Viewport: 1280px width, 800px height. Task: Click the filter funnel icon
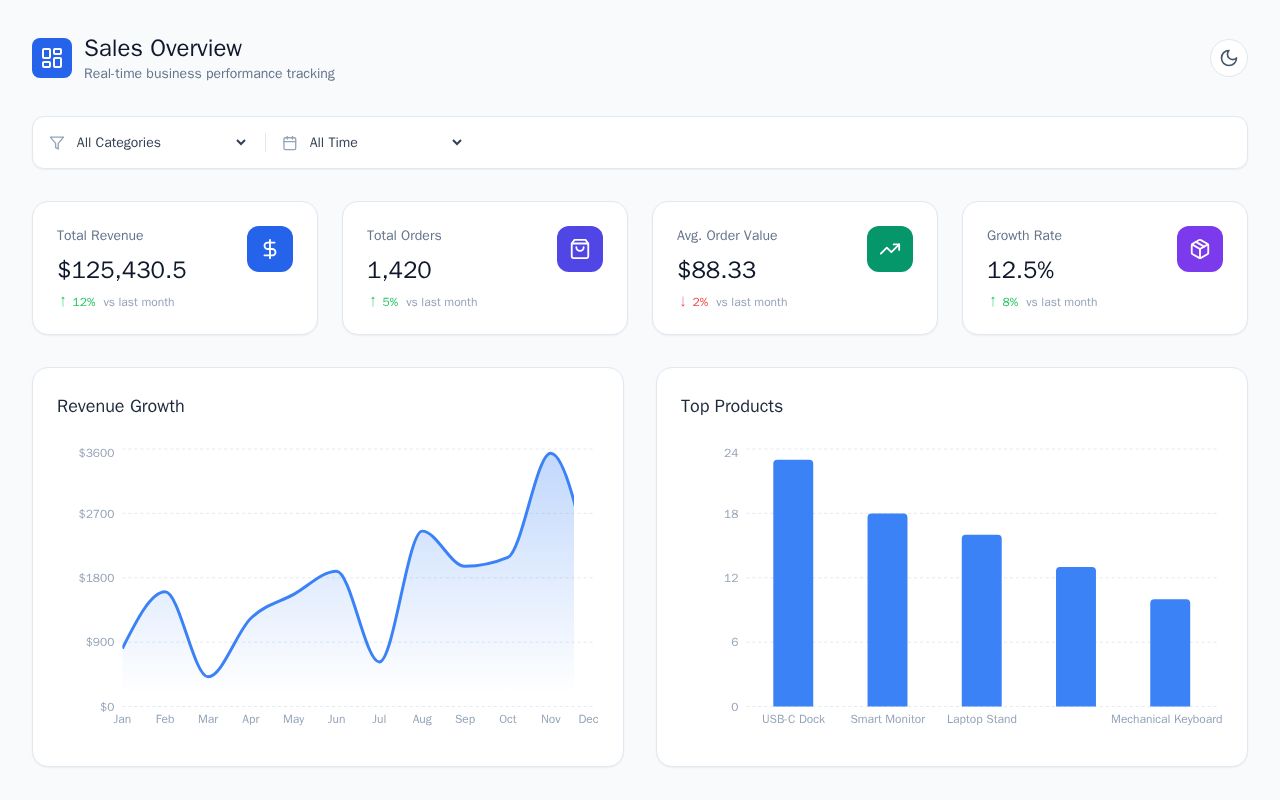pos(57,143)
